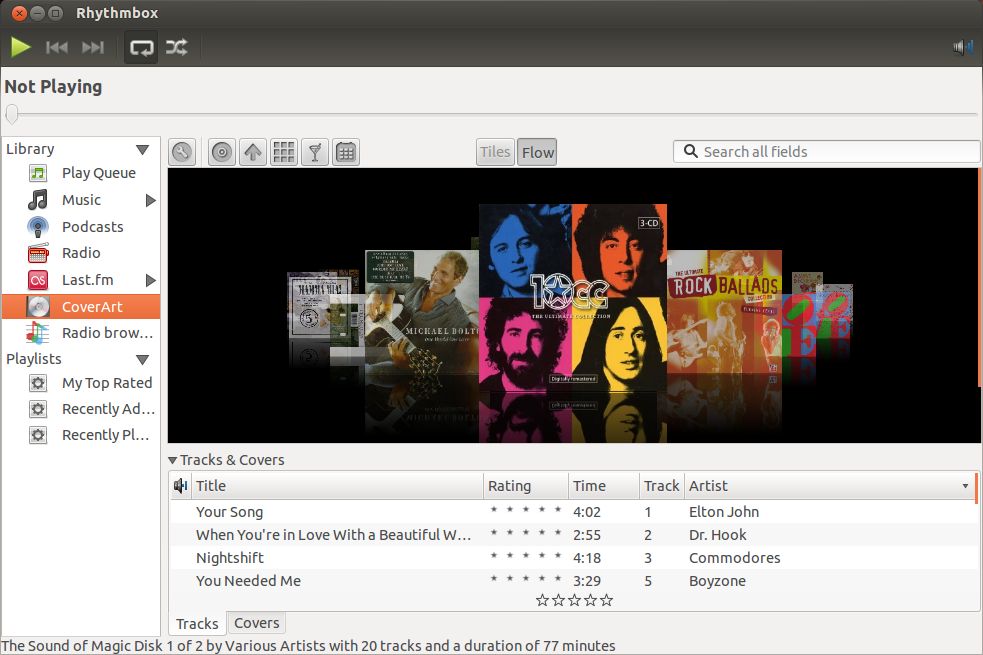Screen dimensions: 983x655
Task: Open the Podcasts icon in sidebar
Action: pos(38,227)
